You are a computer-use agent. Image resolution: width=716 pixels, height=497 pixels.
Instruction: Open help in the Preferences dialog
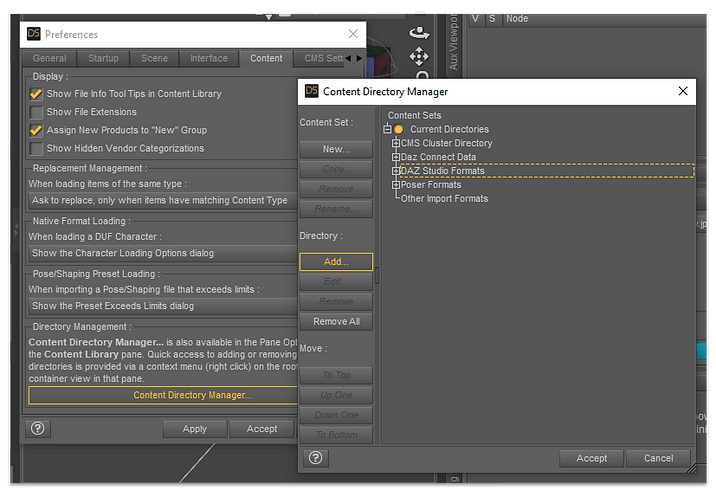pos(38,428)
